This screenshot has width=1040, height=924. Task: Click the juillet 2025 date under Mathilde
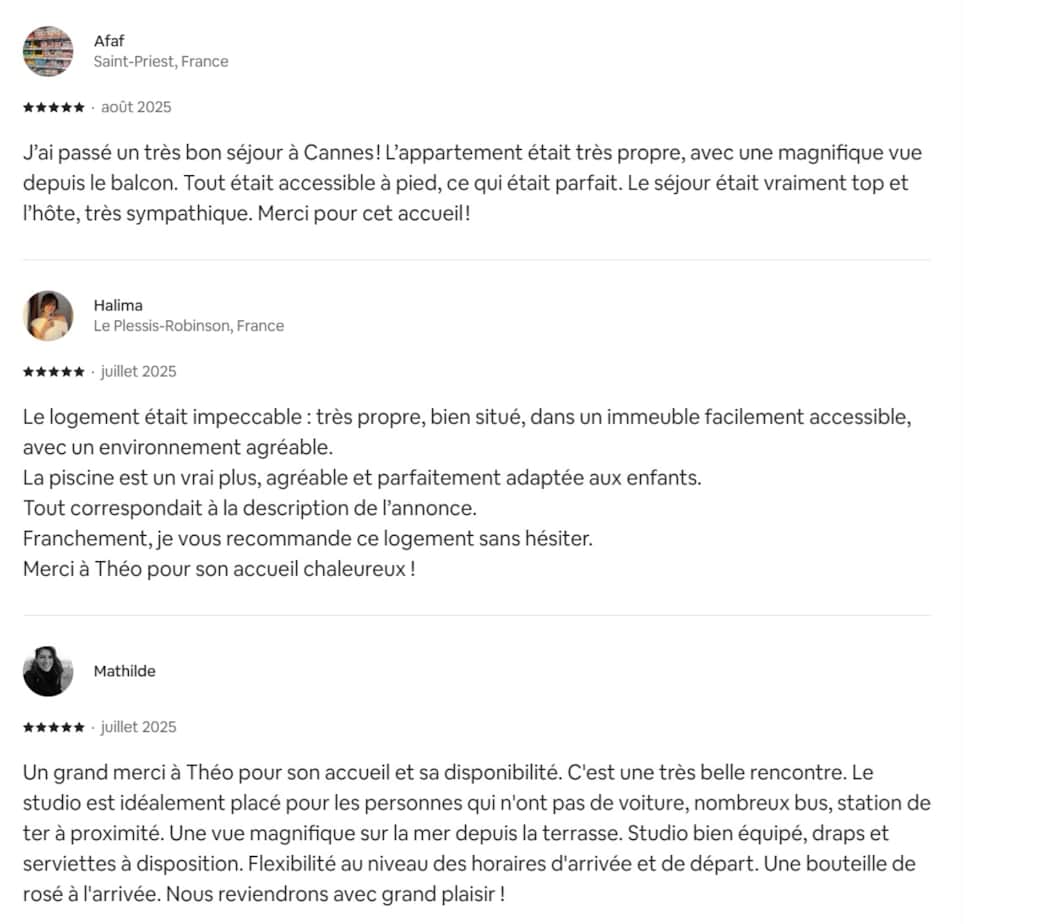coord(138,727)
